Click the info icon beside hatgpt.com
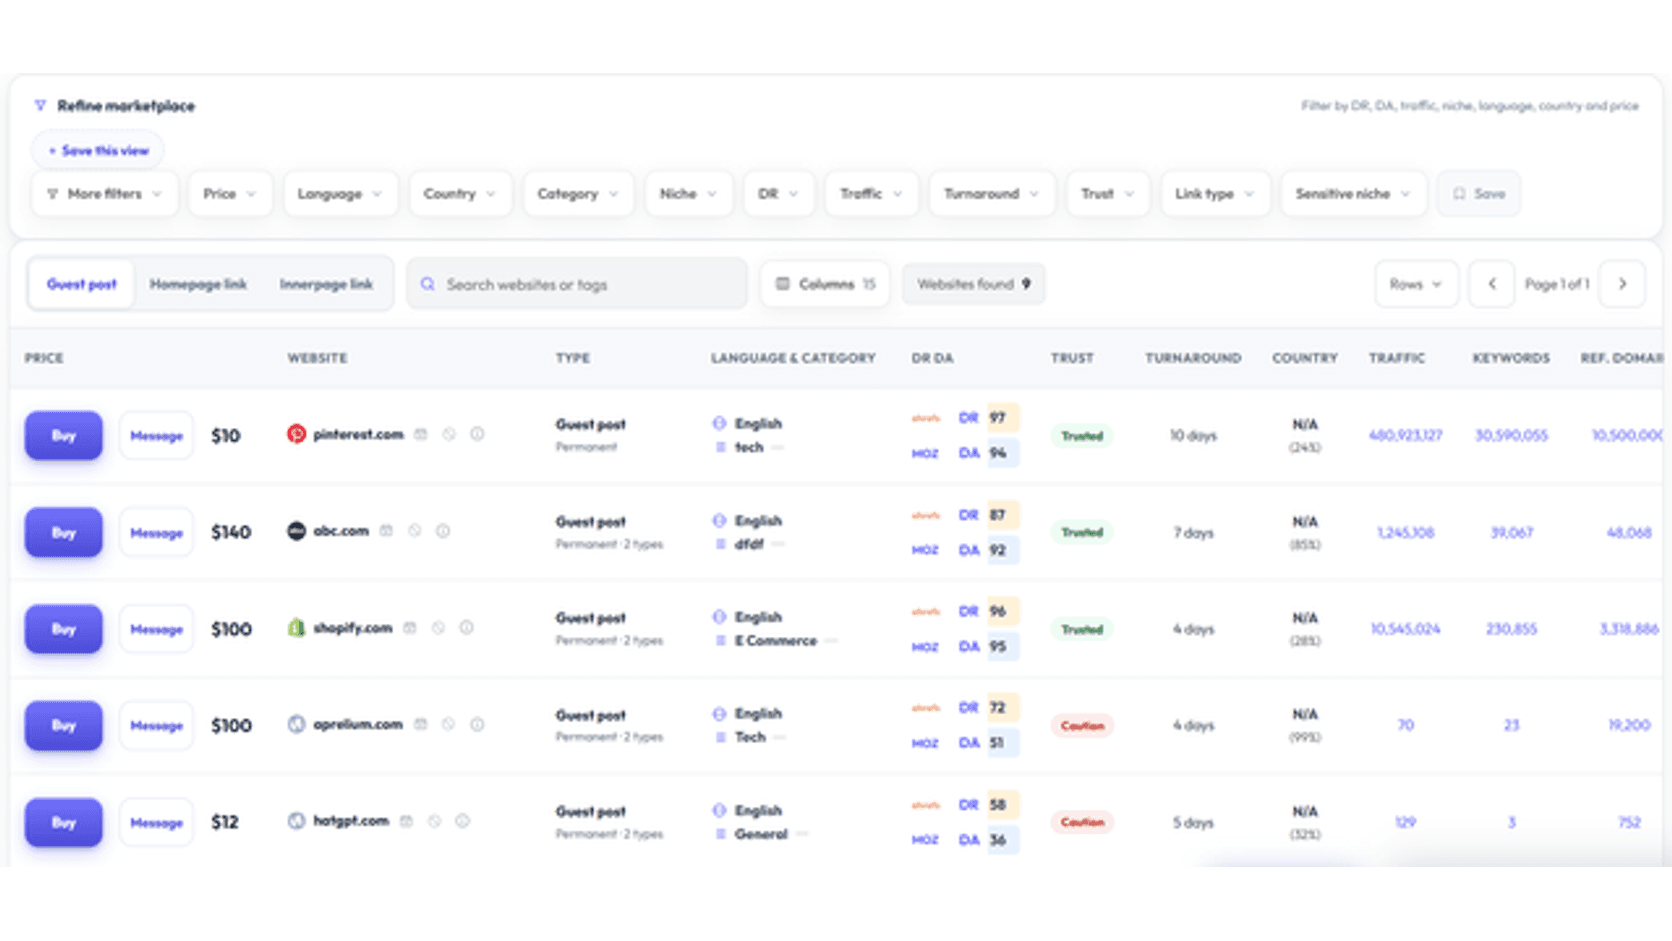Image resolution: width=1672 pixels, height=941 pixels. 462,821
